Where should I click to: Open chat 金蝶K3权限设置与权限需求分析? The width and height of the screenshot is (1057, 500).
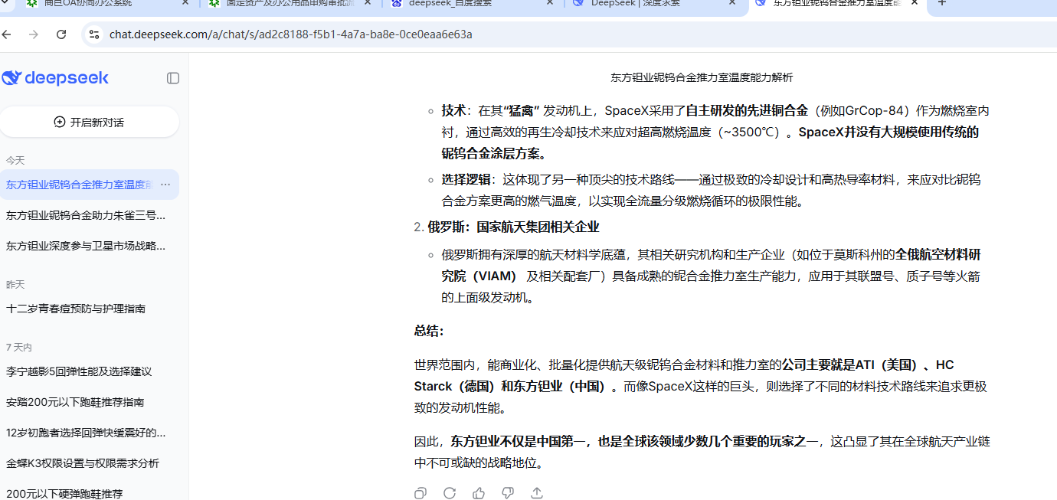pyautogui.click(x=83, y=464)
